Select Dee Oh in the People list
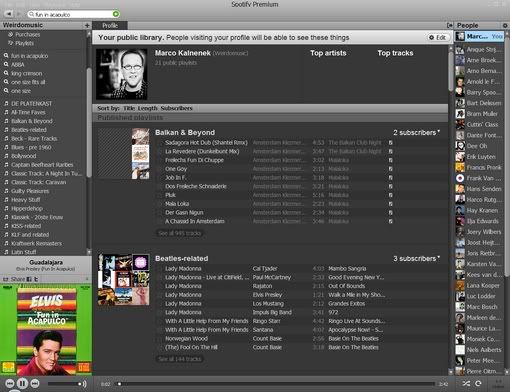This screenshot has height=392, width=510. tap(479, 146)
